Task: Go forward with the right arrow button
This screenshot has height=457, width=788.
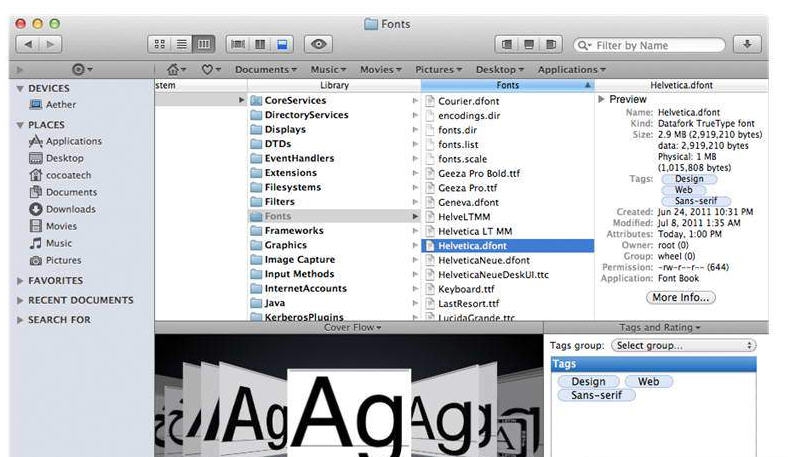Action: (50, 44)
